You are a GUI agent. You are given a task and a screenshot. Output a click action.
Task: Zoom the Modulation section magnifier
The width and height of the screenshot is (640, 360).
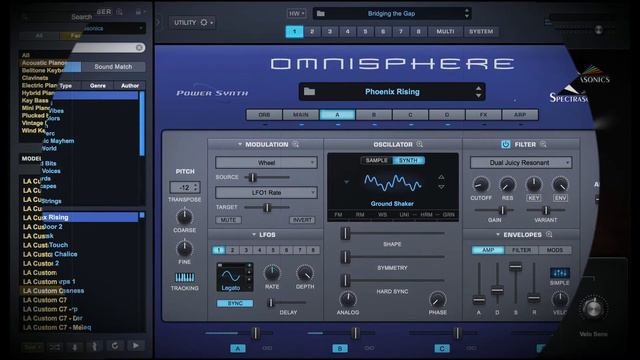tap(296, 144)
